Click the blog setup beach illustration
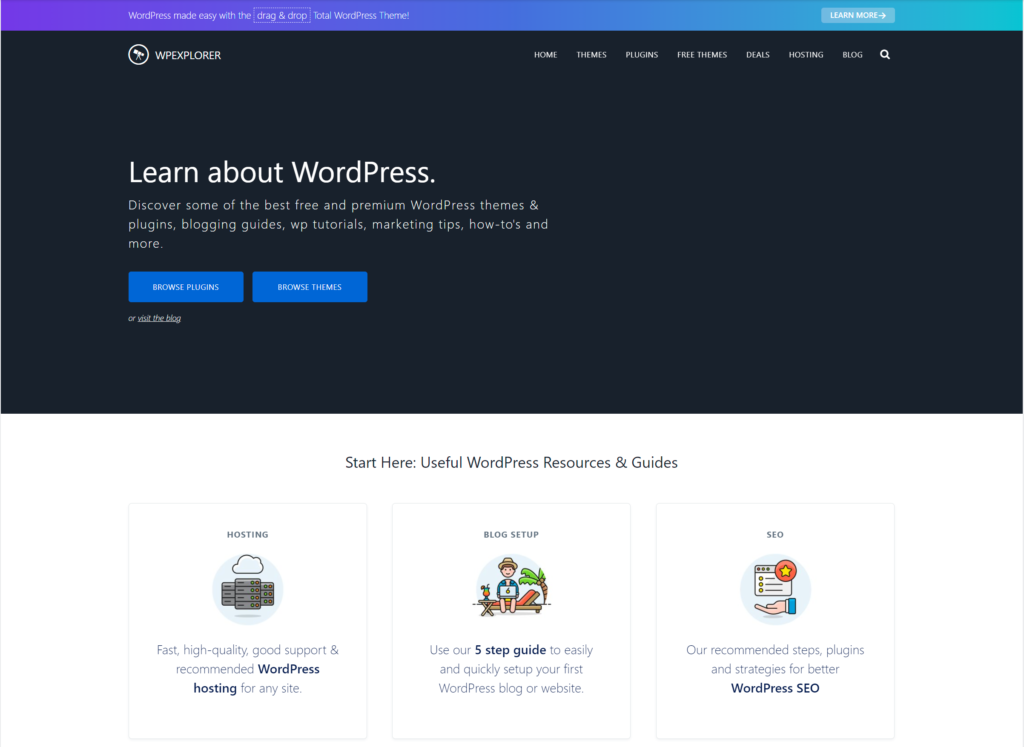The image size is (1024, 747). point(510,589)
